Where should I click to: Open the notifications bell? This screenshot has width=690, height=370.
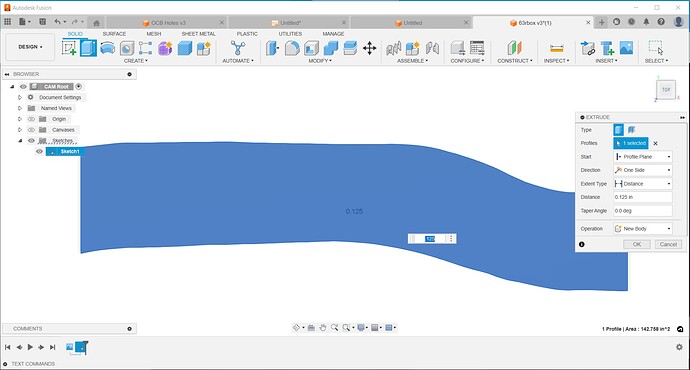pos(646,22)
